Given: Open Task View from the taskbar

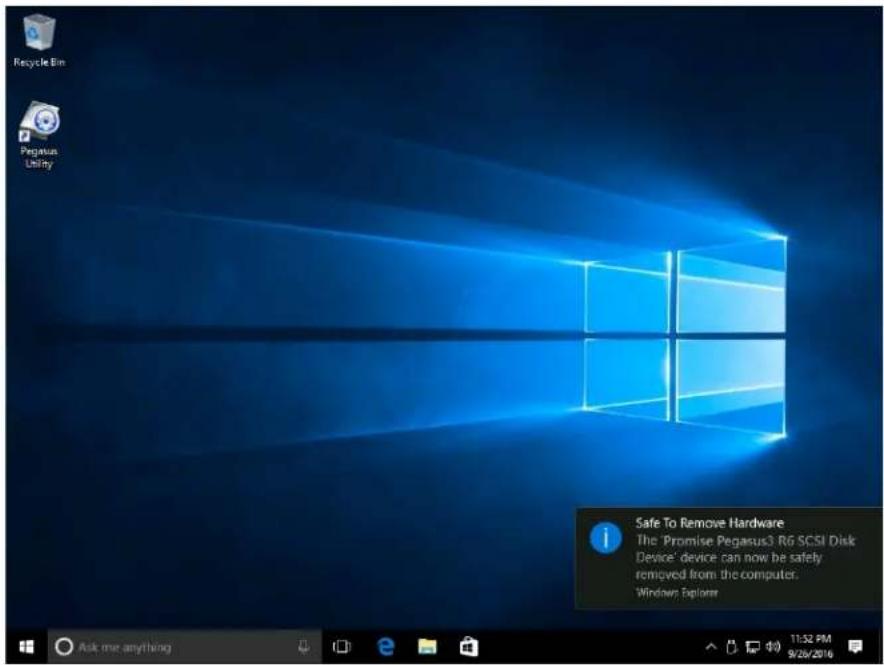Looking at the screenshot, I should coord(342,646).
